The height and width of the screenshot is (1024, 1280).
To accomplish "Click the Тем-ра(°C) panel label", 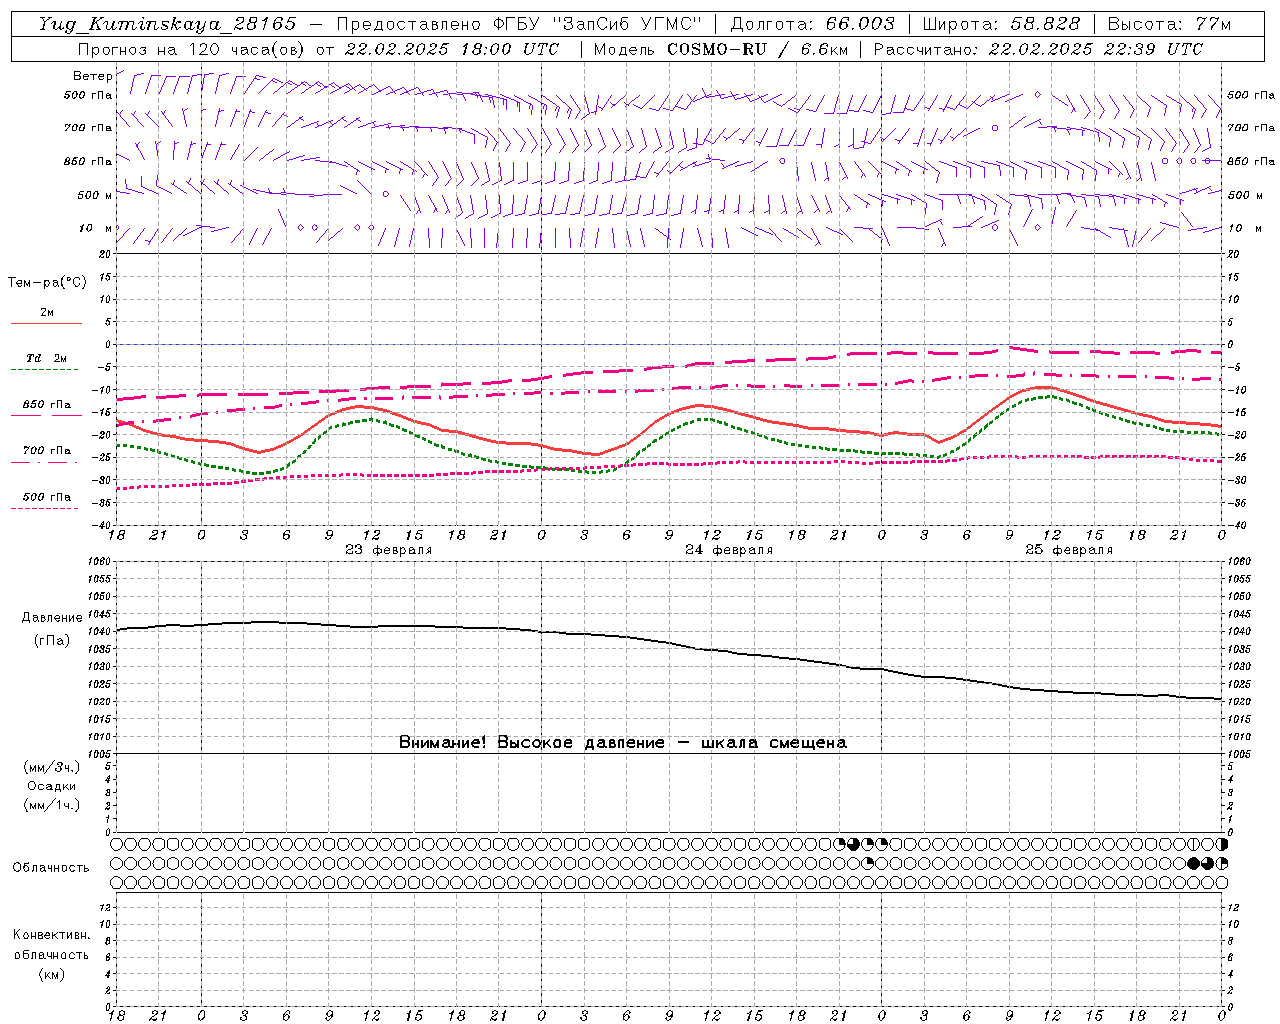I will point(47,283).
